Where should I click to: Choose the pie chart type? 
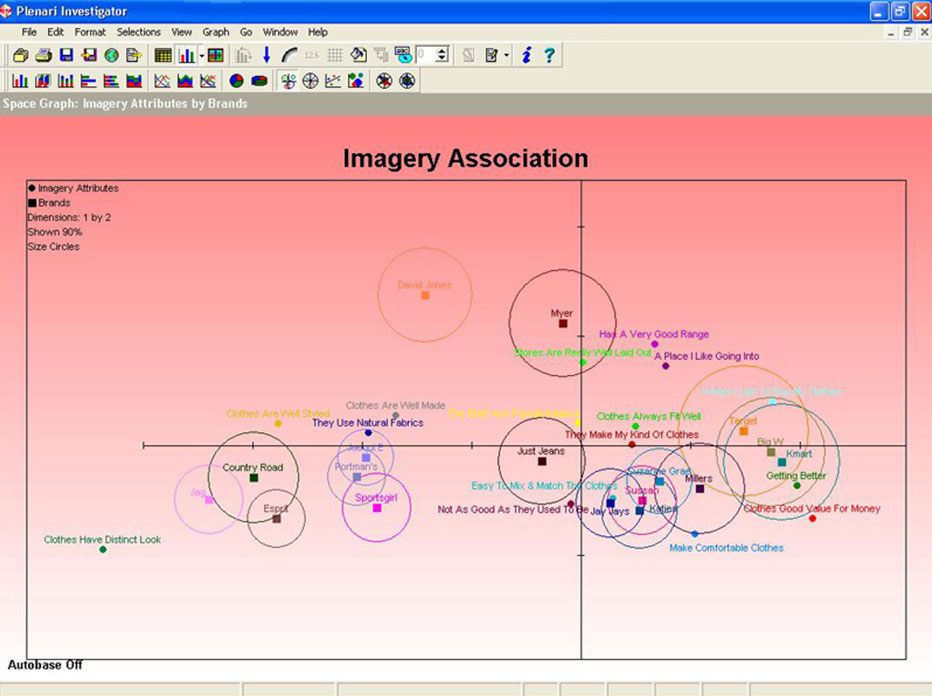pos(237,81)
